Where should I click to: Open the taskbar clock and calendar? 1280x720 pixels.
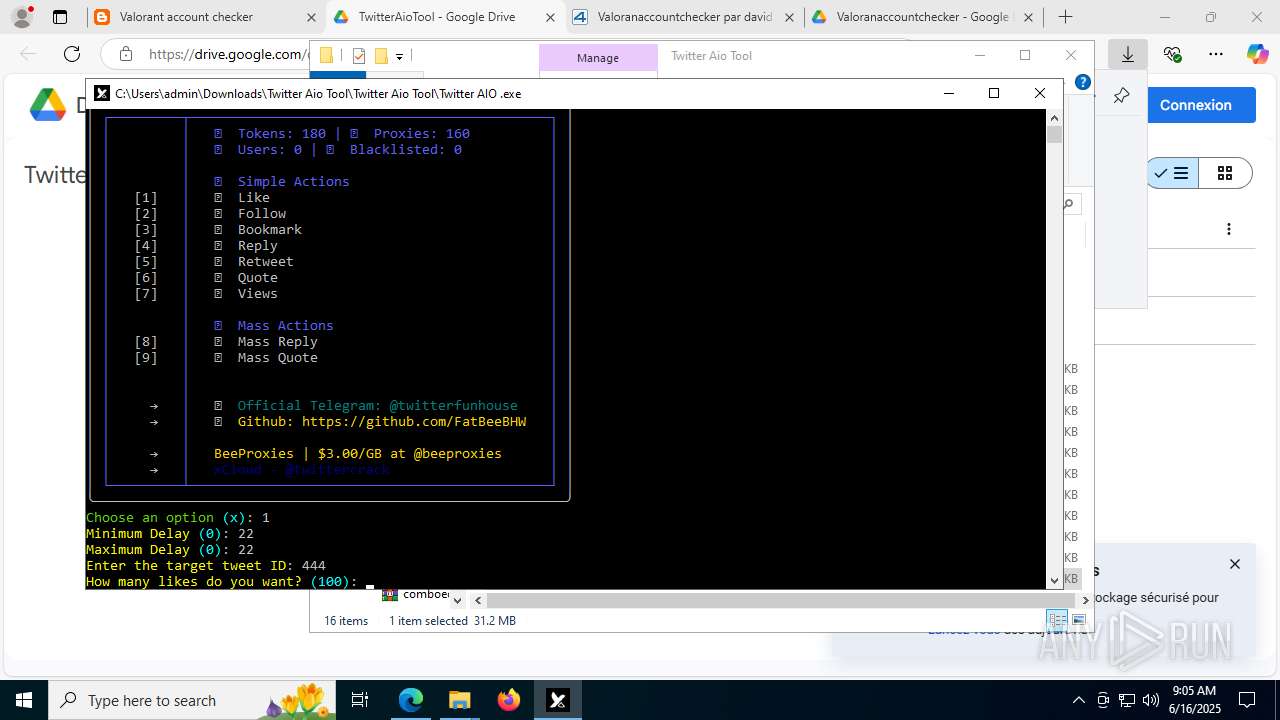pos(1194,700)
